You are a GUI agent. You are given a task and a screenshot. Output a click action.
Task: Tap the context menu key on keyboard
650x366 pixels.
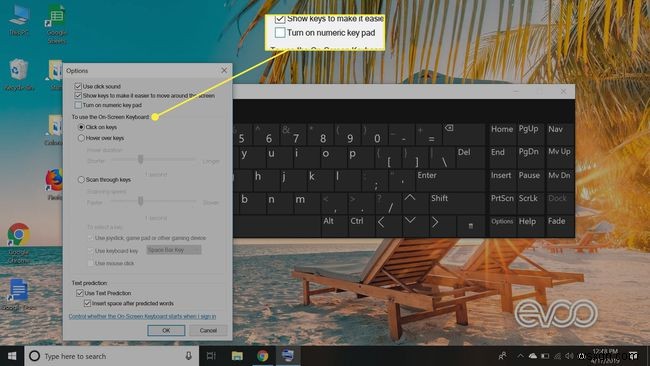(471, 226)
